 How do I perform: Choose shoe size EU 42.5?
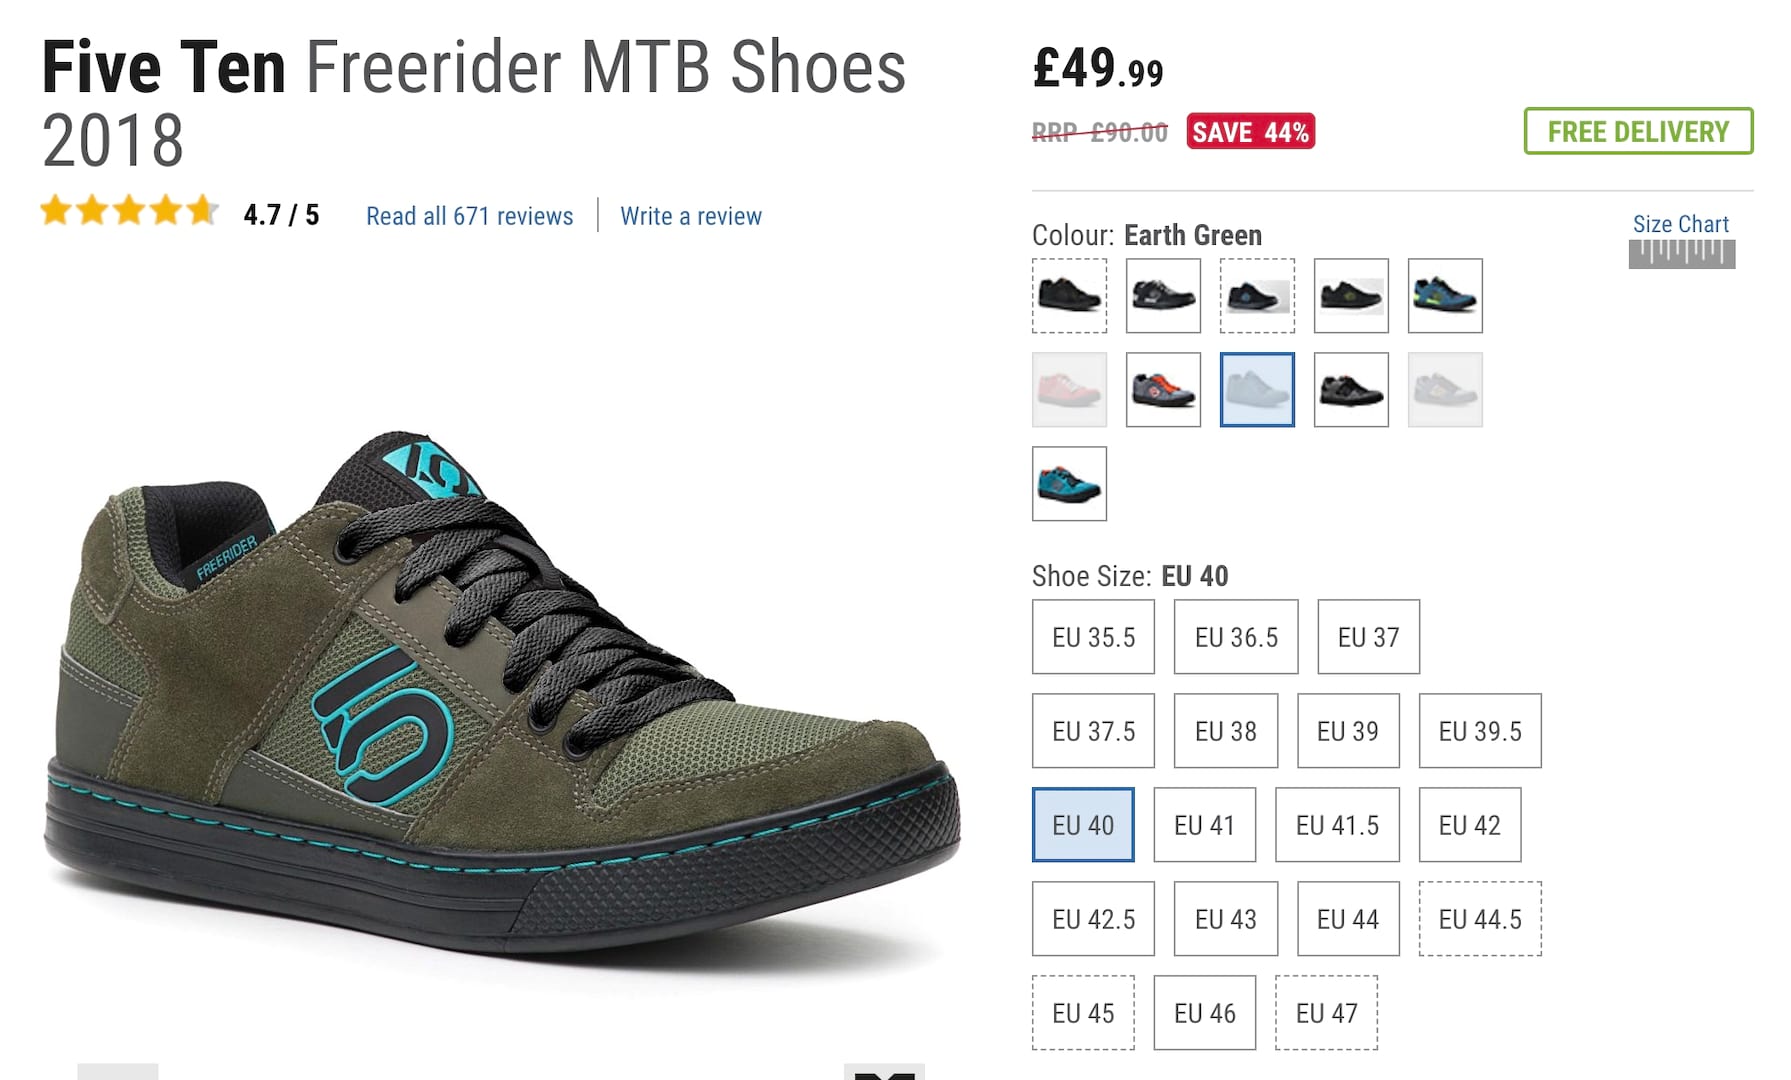point(1093,919)
